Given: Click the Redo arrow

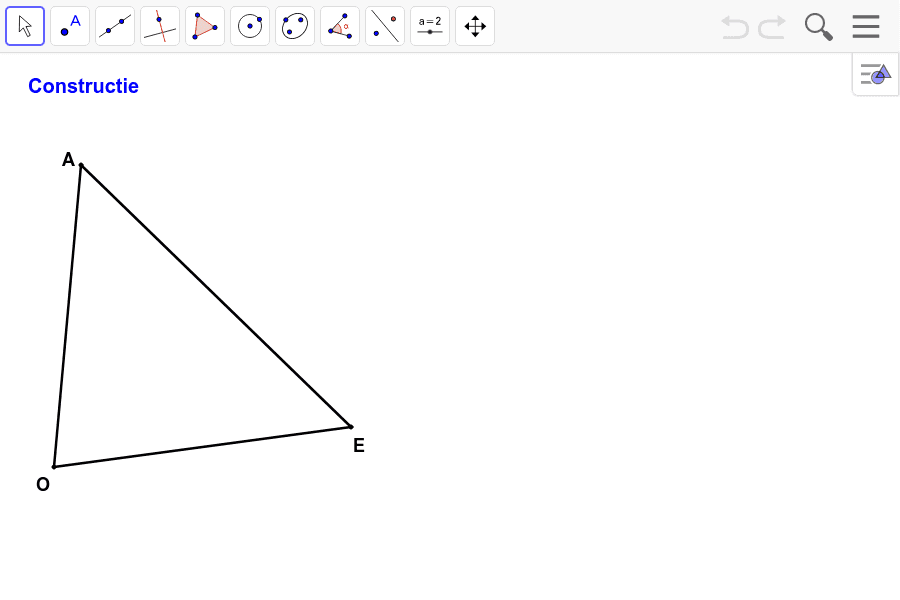Looking at the screenshot, I should coord(772,27).
